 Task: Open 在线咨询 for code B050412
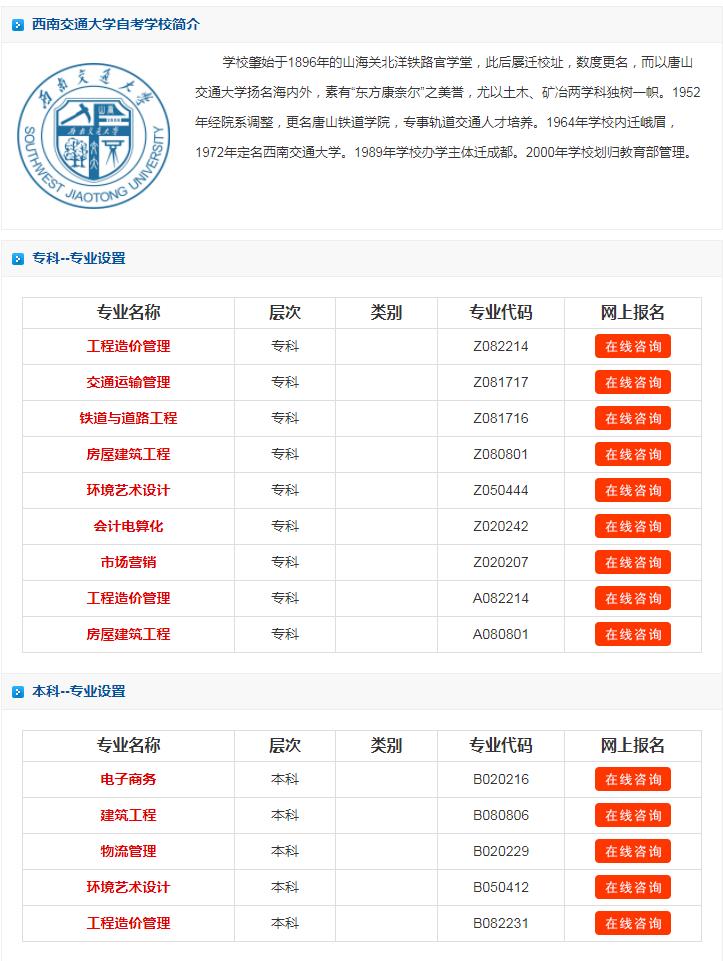pyautogui.click(x=632, y=887)
